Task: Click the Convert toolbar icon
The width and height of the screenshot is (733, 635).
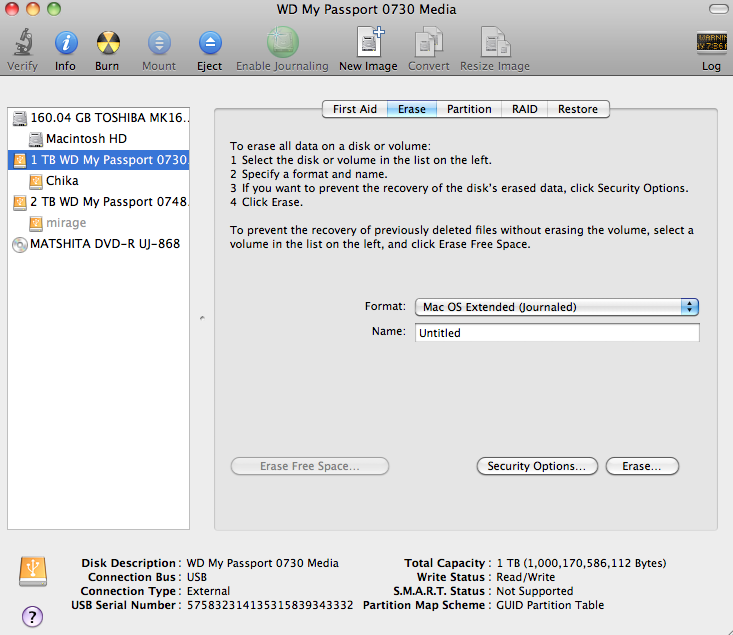Action: [x=429, y=42]
